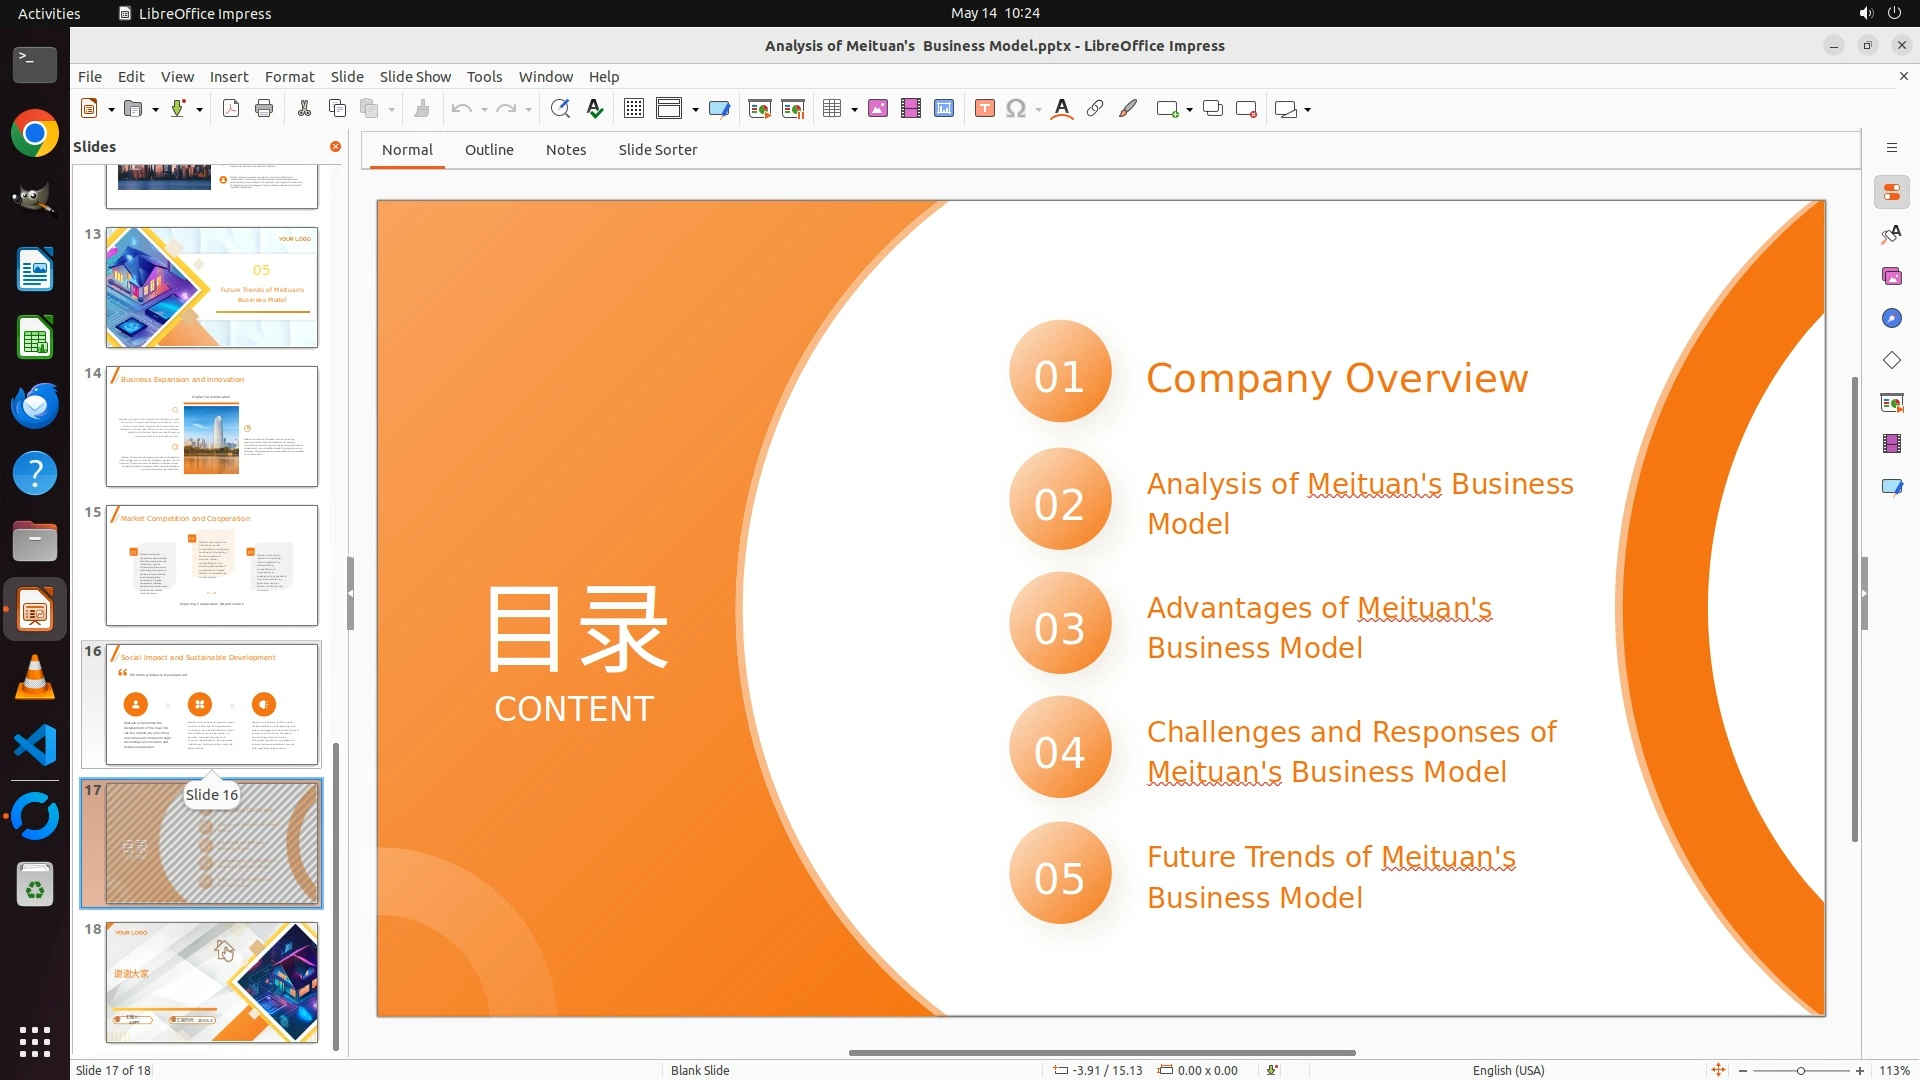
Task: Switch to the Outline view tab
Action: point(489,150)
